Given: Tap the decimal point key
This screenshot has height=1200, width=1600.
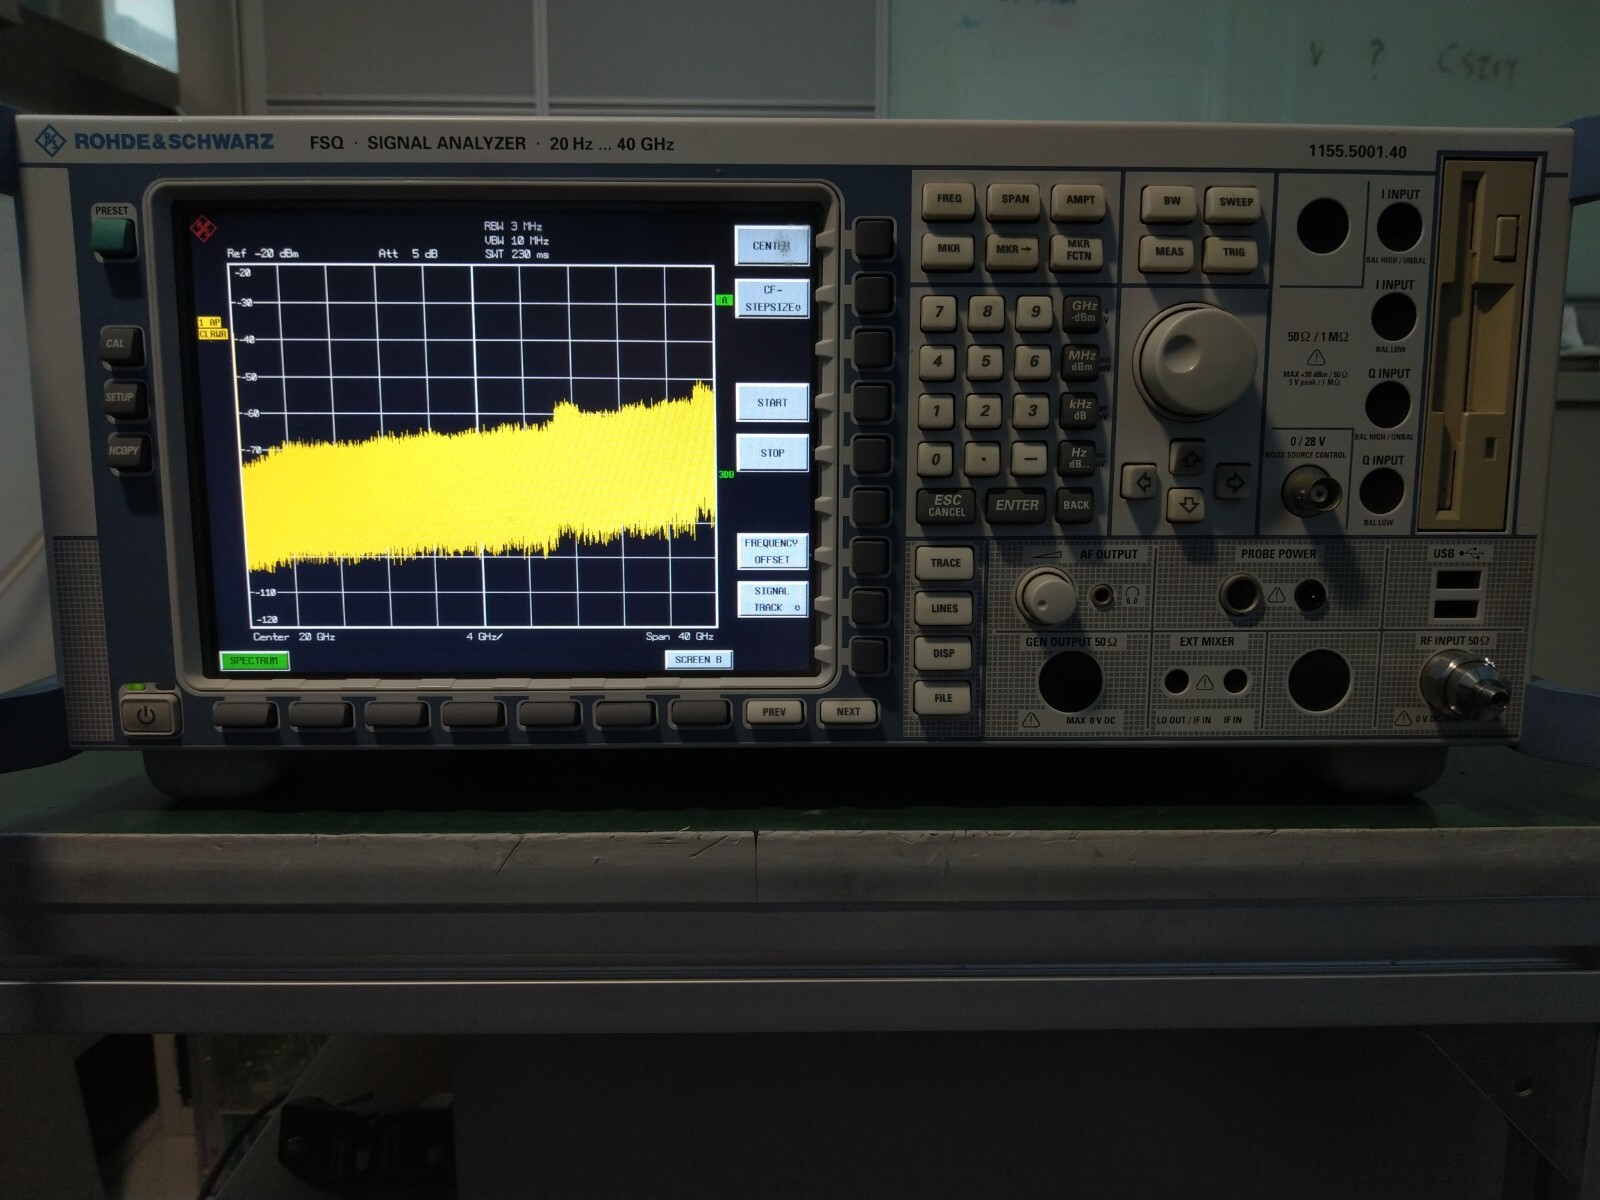Looking at the screenshot, I should [983, 460].
